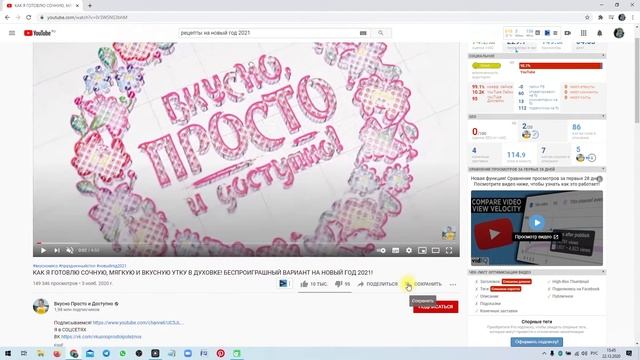Image resolution: width=640 pixels, height=360 pixels.
Task: Click the channel avatar under the video
Action: [41, 306]
